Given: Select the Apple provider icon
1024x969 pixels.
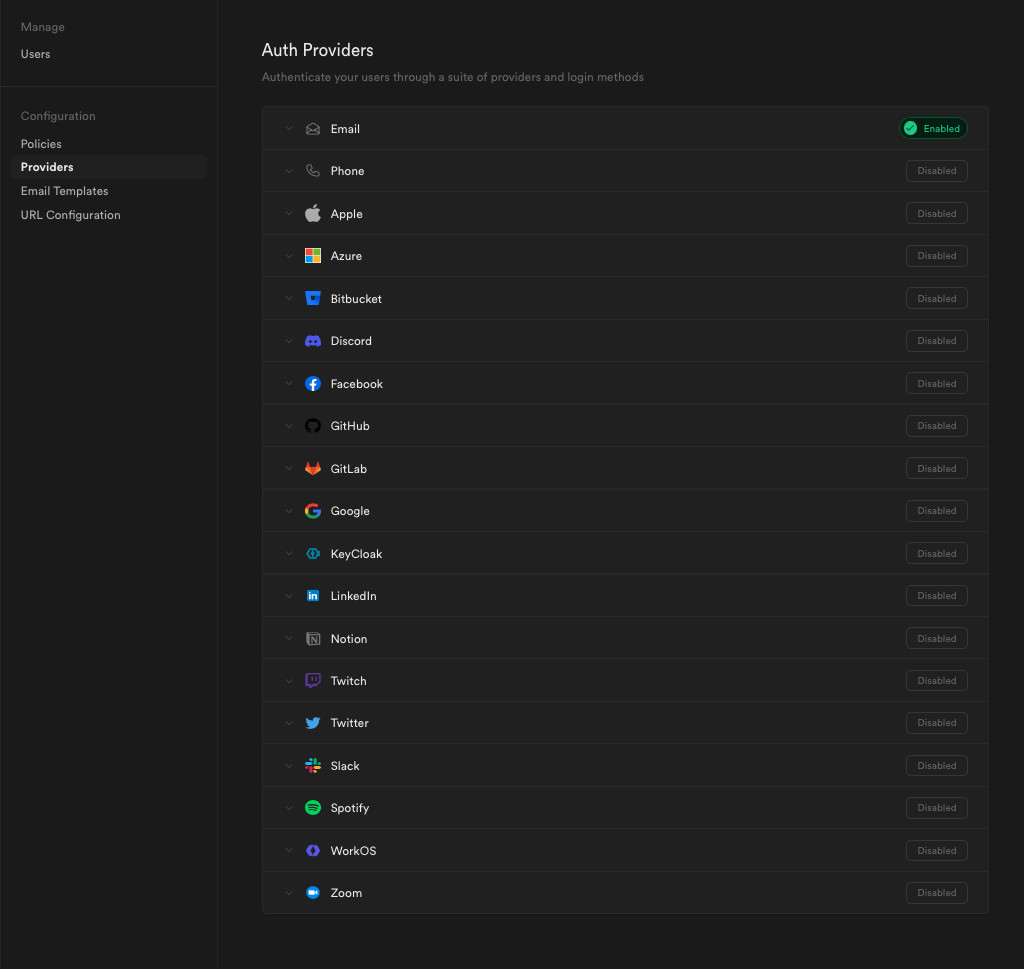Looking at the screenshot, I should [x=314, y=213].
